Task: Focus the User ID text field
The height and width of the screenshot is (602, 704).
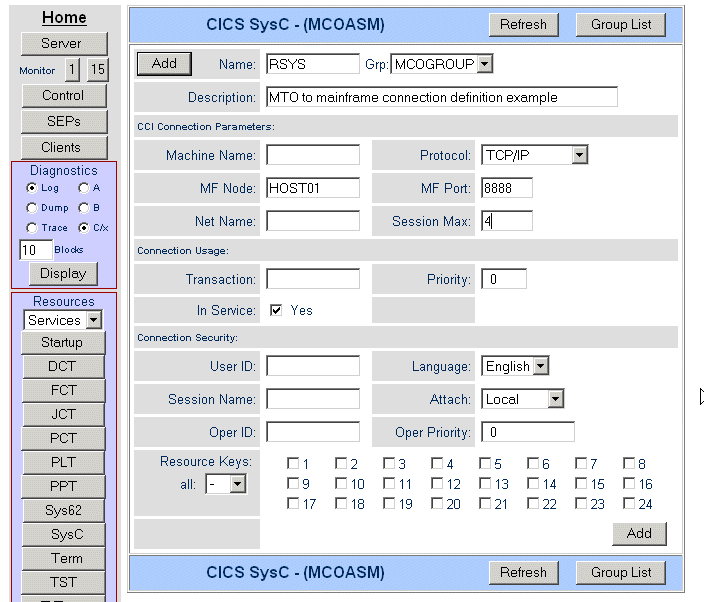Action: [x=312, y=366]
